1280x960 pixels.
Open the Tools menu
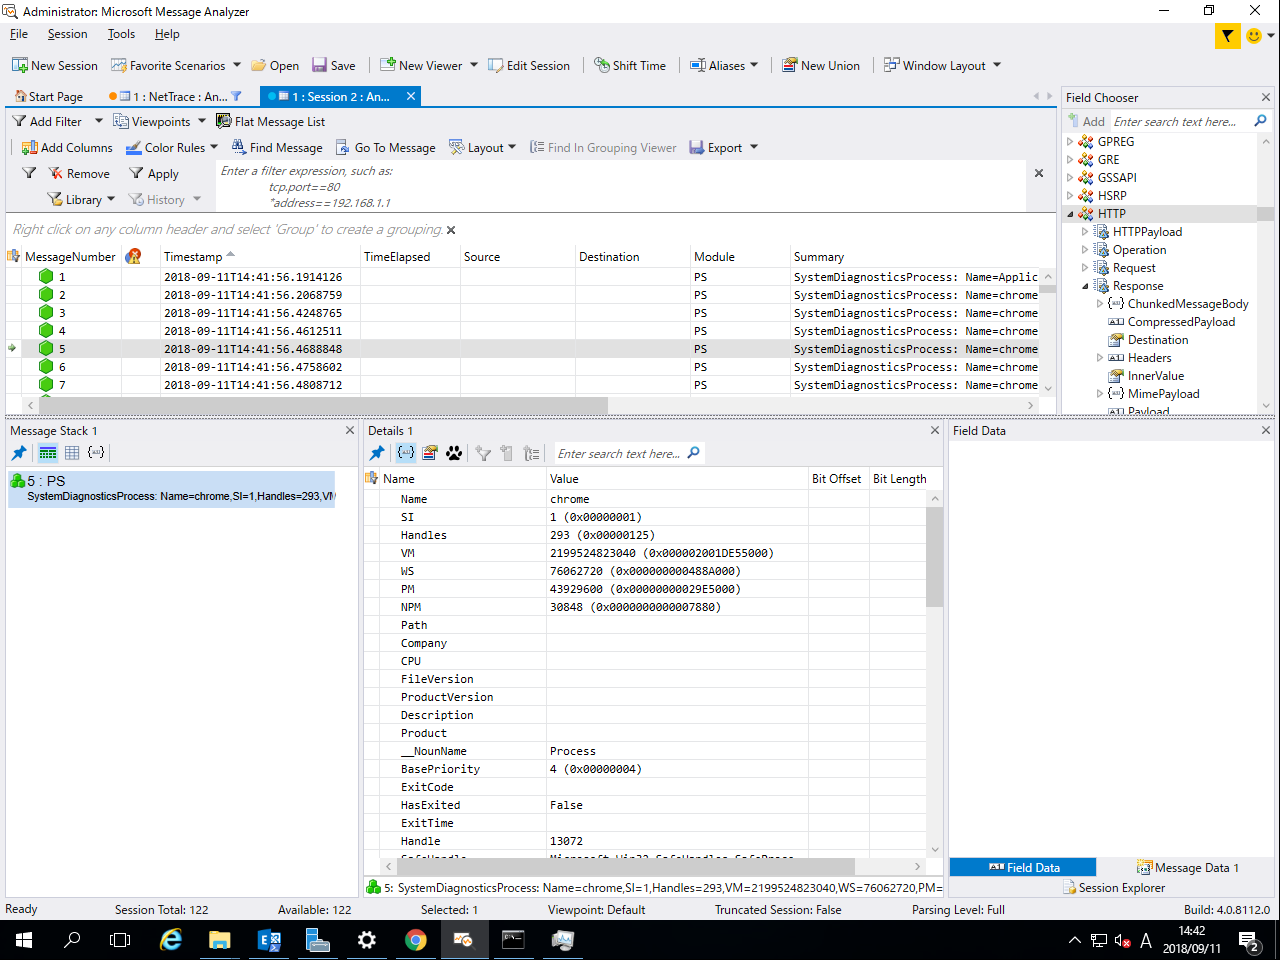tap(120, 33)
